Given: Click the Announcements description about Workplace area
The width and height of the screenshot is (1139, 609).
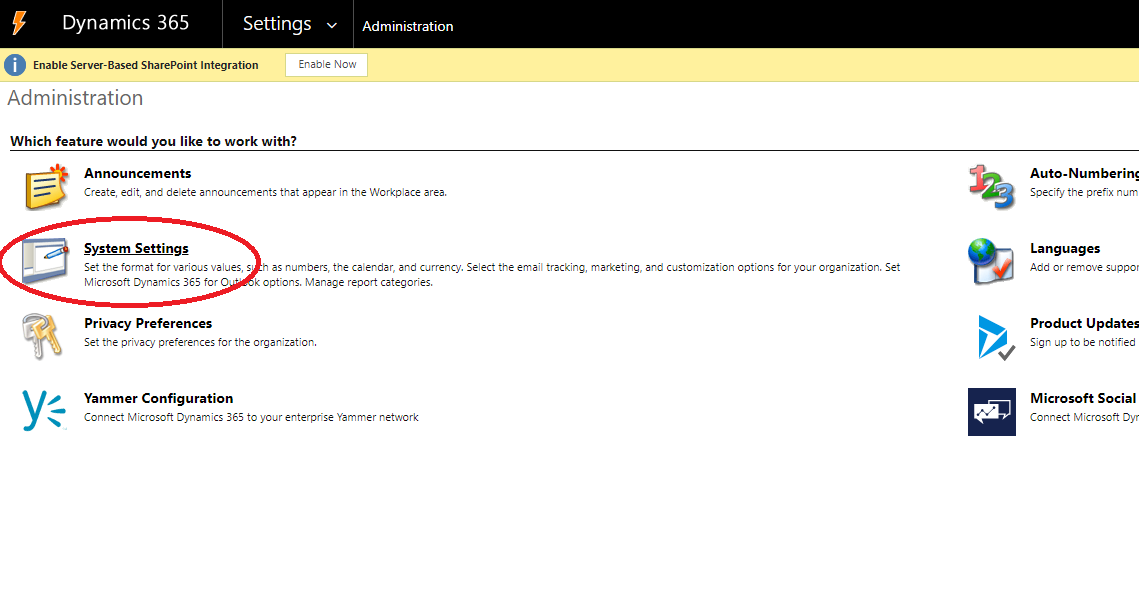Looking at the screenshot, I should tap(265, 193).
